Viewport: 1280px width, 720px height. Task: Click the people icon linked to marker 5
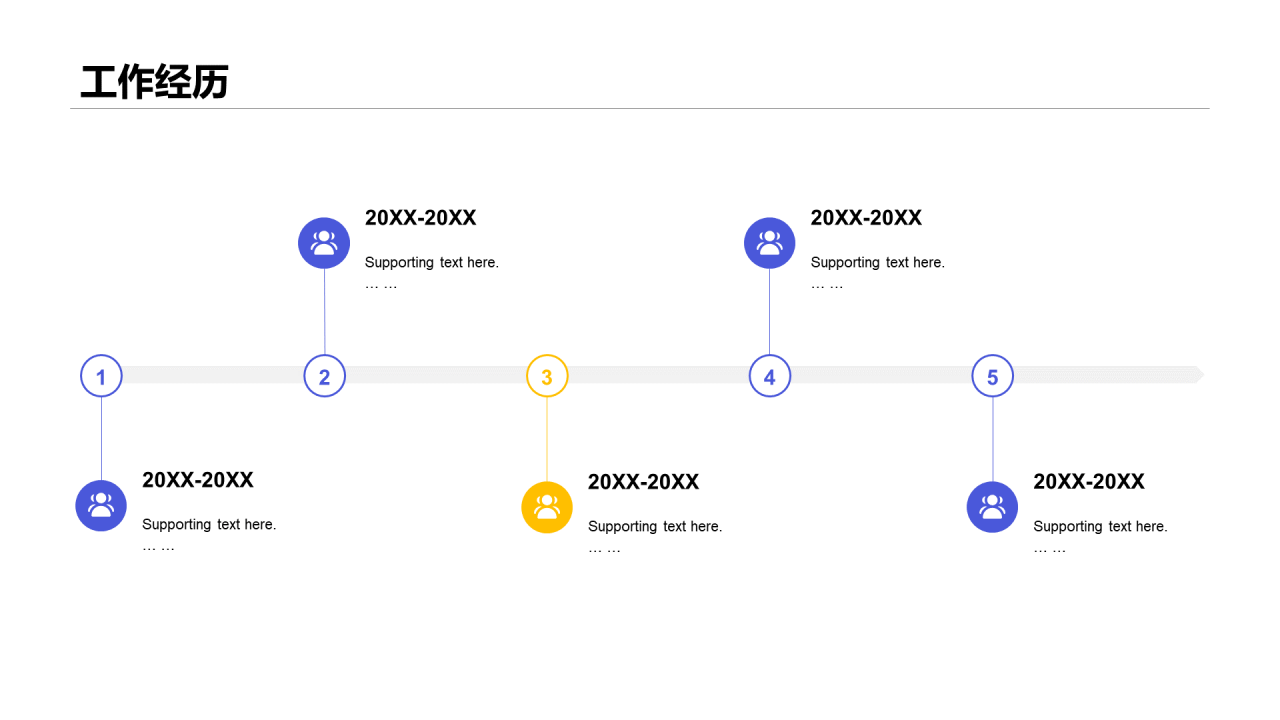(x=992, y=507)
